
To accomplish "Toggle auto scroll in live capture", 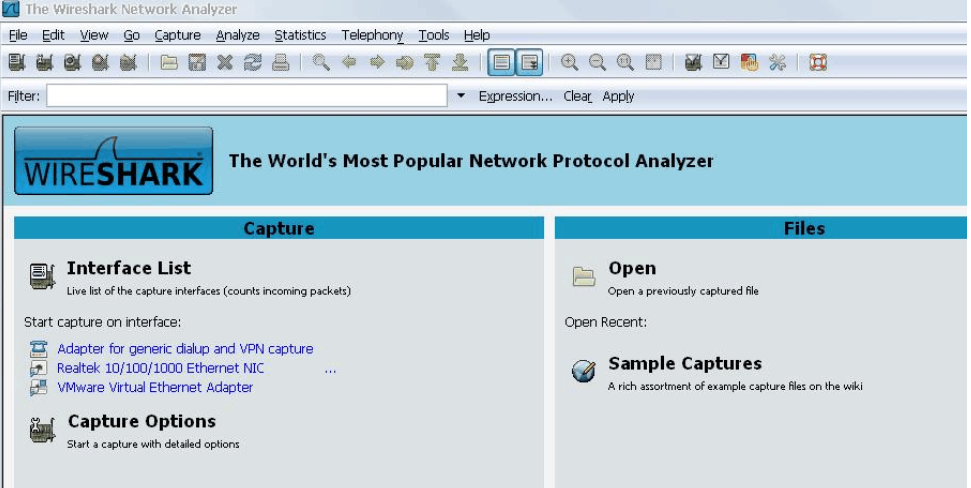I will coord(529,63).
